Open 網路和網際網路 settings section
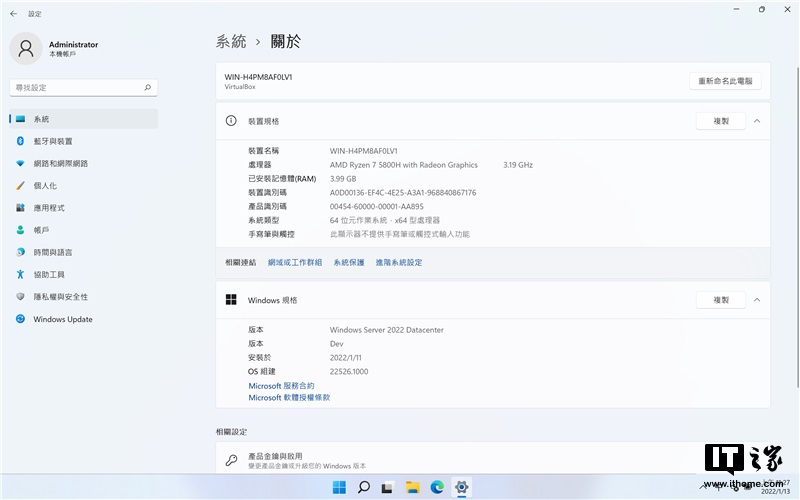 [x=60, y=163]
